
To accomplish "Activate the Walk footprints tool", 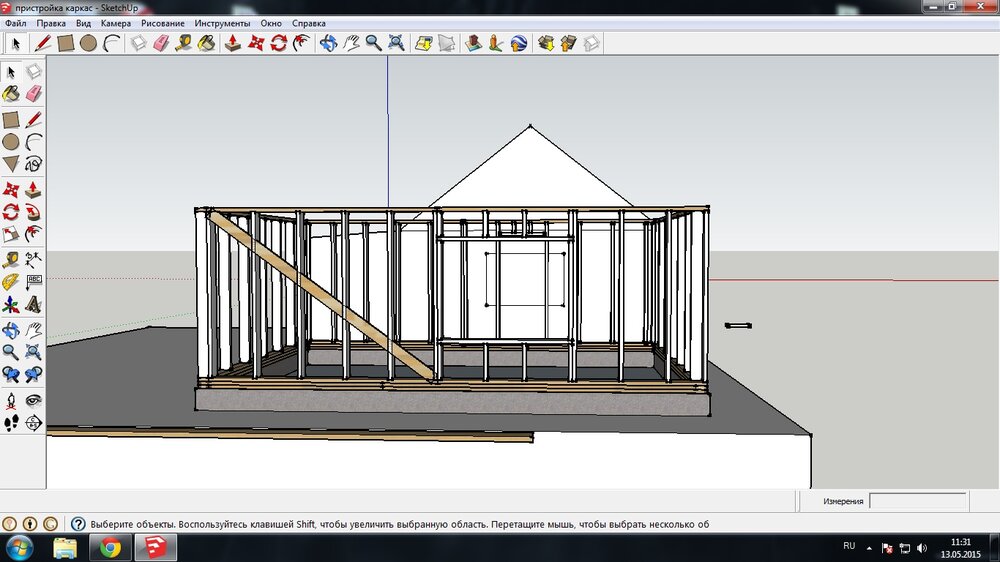I will click(11, 422).
